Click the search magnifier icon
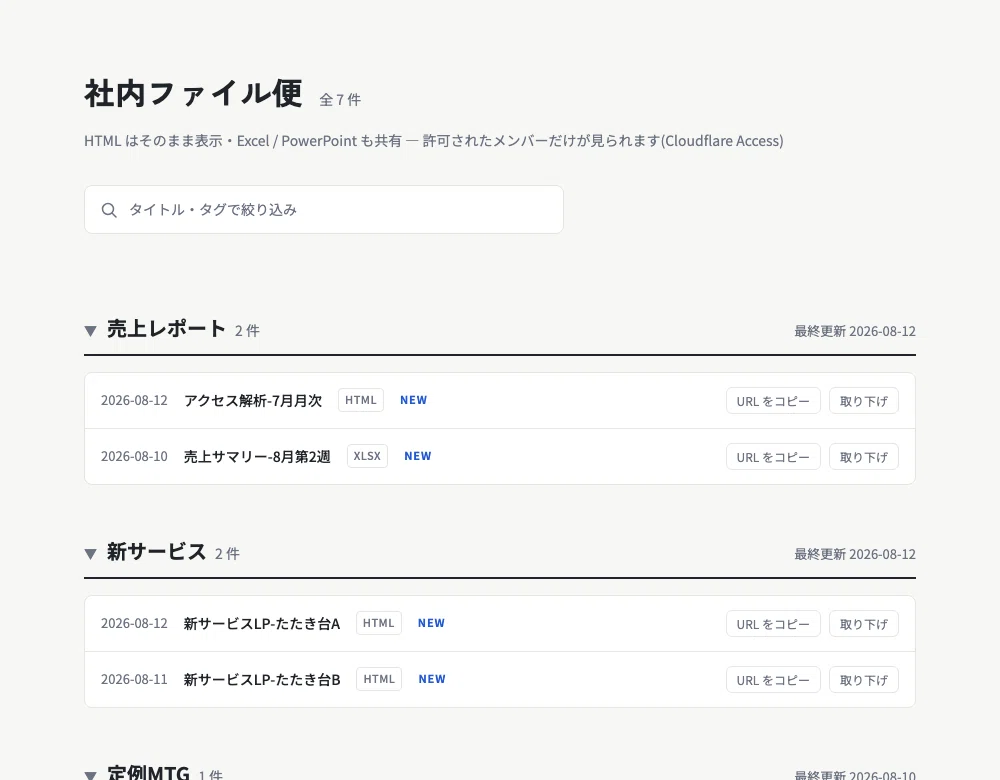The height and width of the screenshot is (780, 1000). coord(109,210)
